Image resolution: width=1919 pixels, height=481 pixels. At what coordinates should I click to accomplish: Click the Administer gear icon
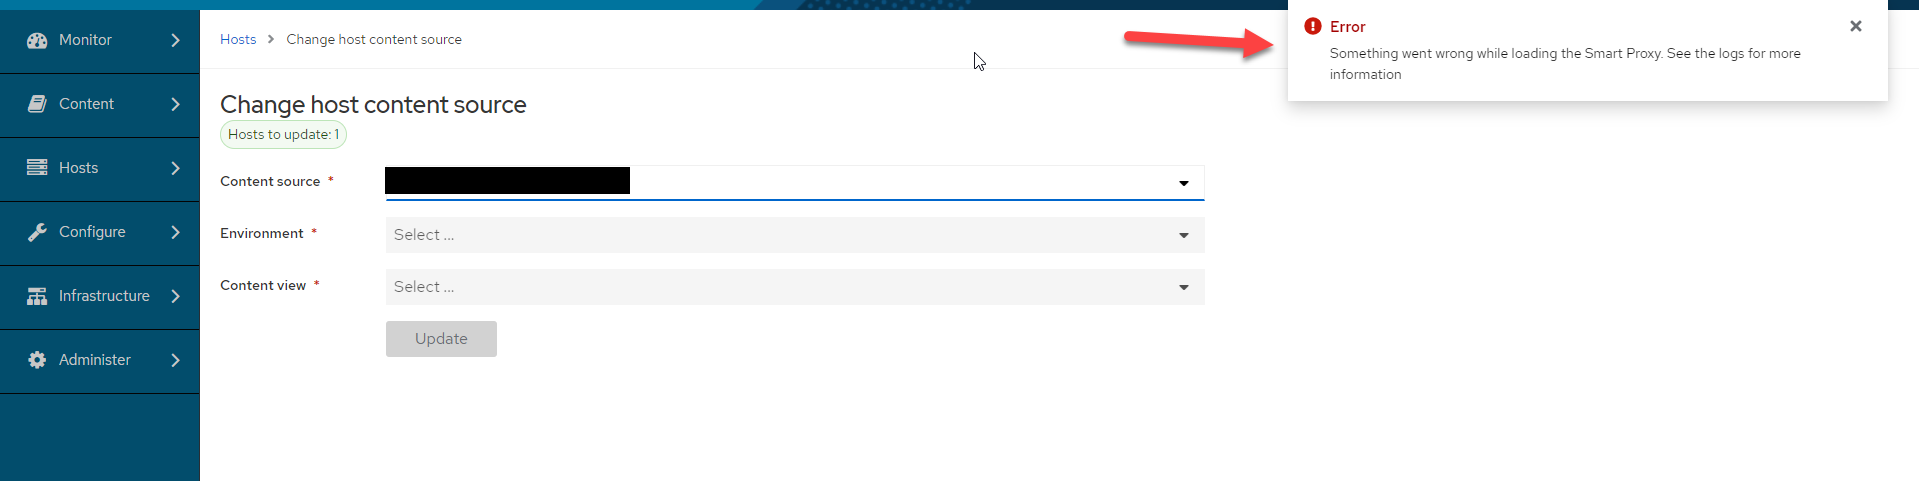pyautogui.click(x=37, y=360)
